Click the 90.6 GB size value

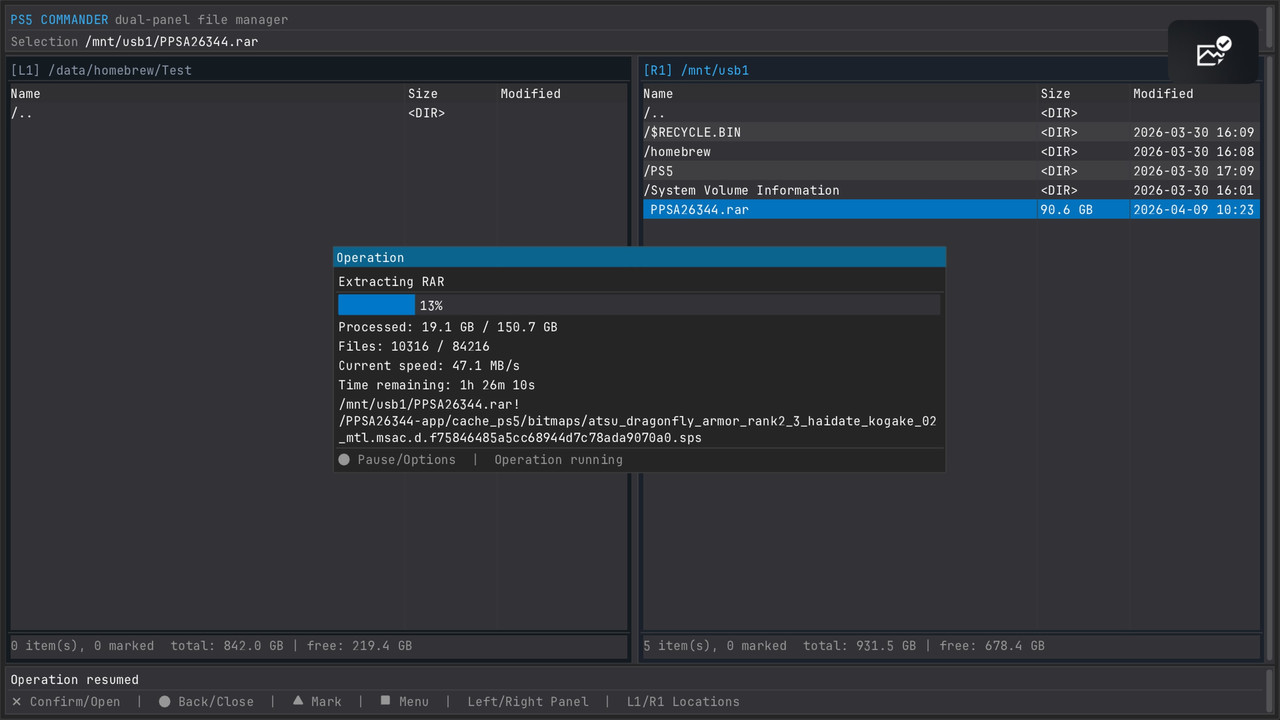(x=1066, y=210)
